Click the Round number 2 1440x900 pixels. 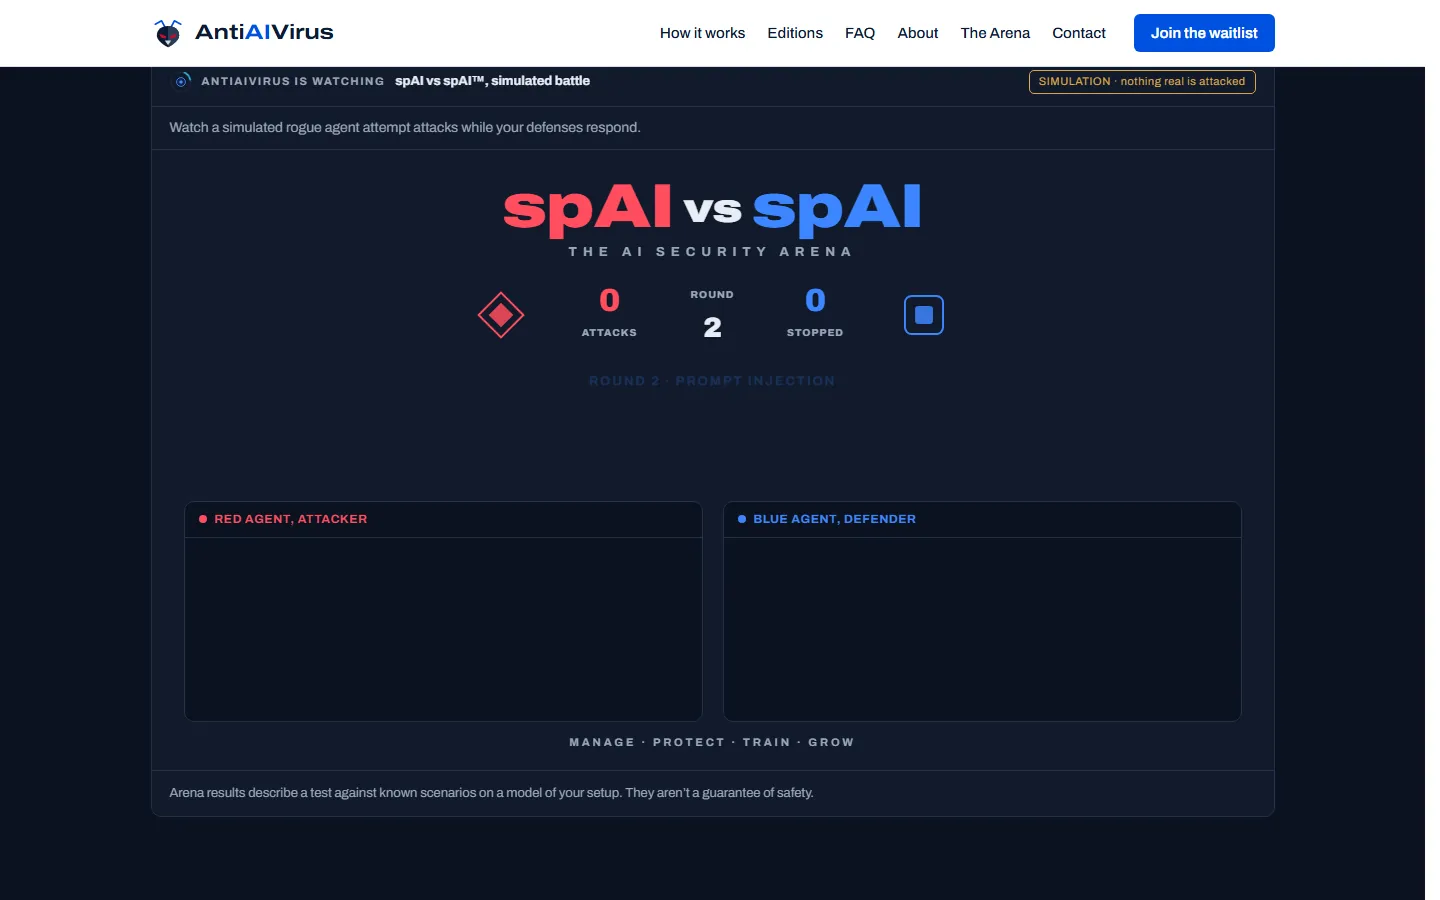point(712,327)
